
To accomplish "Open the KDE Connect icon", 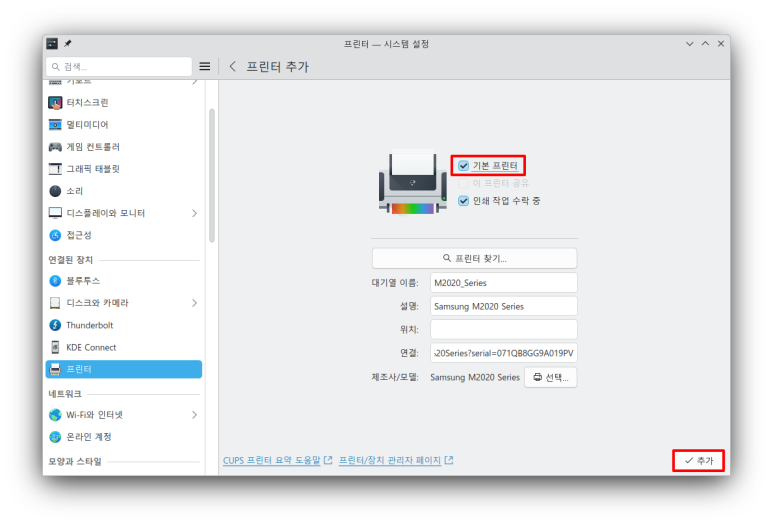I will pos(55,348).
